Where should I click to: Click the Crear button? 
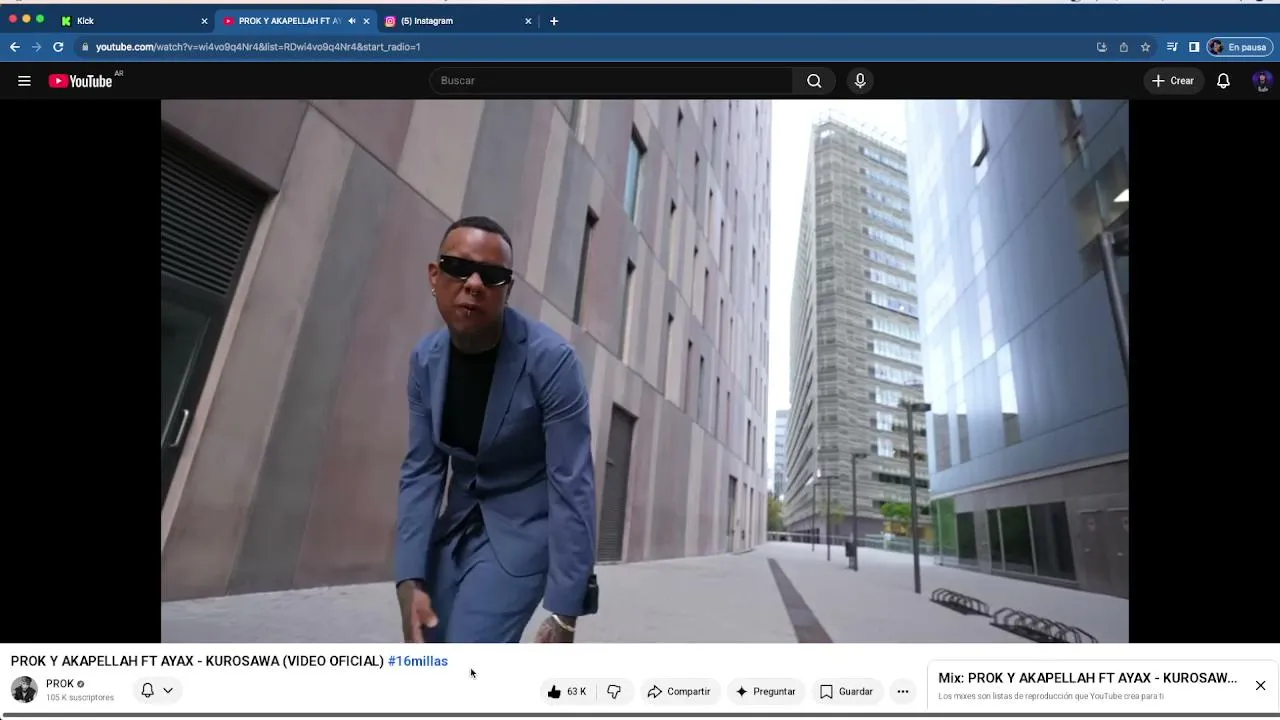coord(1173,81)
